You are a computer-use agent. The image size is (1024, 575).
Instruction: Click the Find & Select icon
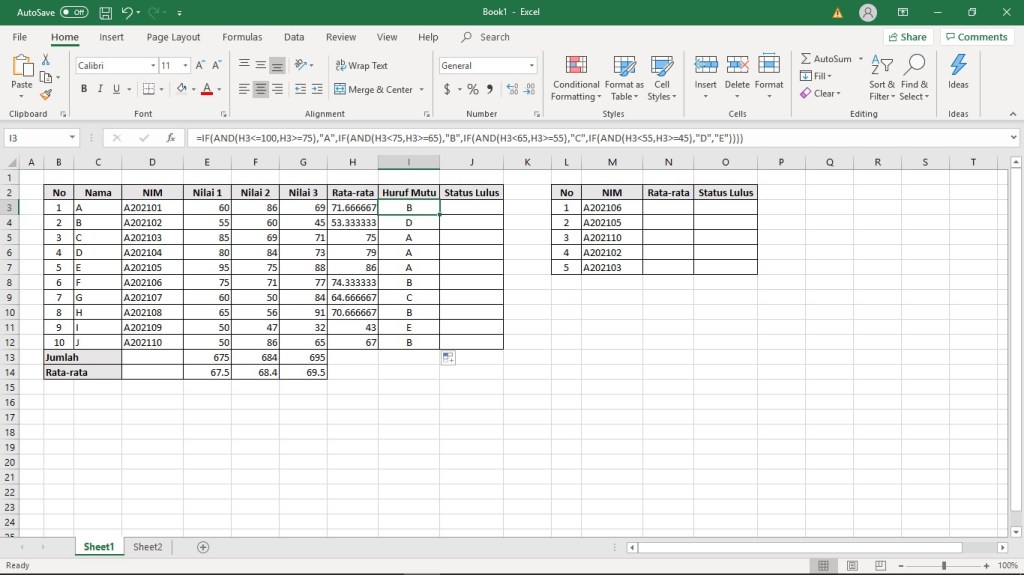(913, 77)
